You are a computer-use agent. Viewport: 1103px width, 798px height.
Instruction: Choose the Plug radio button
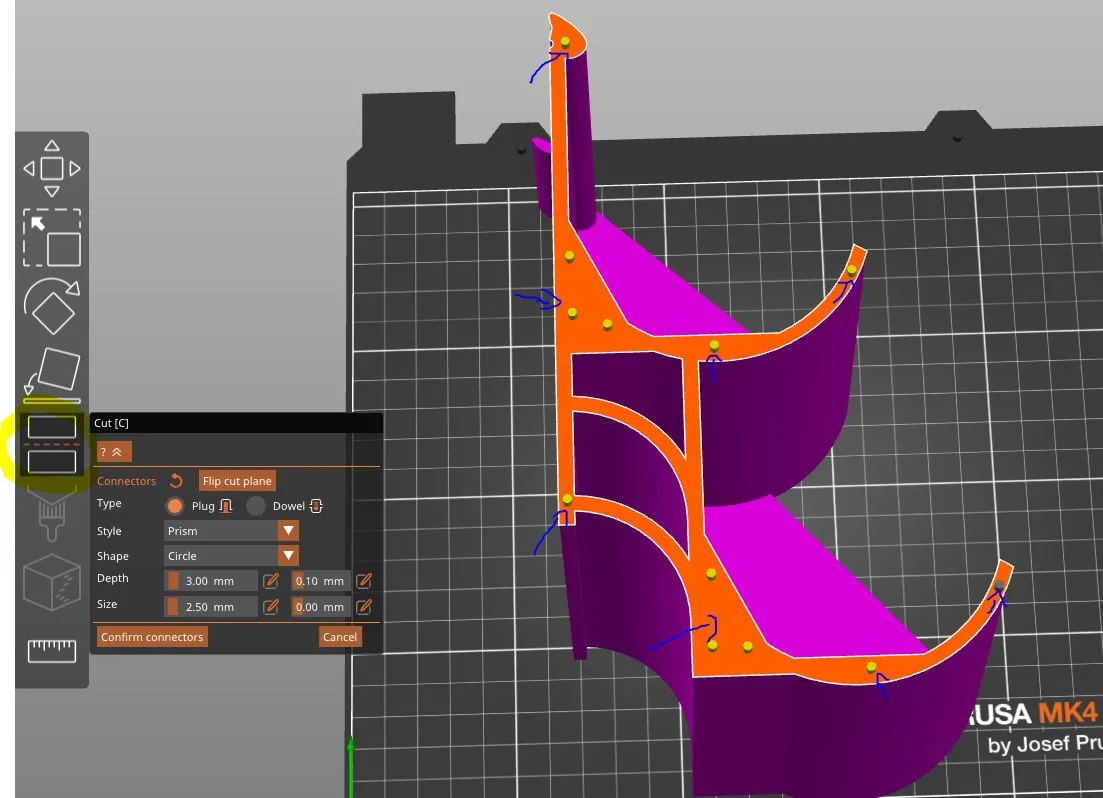click(x=174, y=506)
